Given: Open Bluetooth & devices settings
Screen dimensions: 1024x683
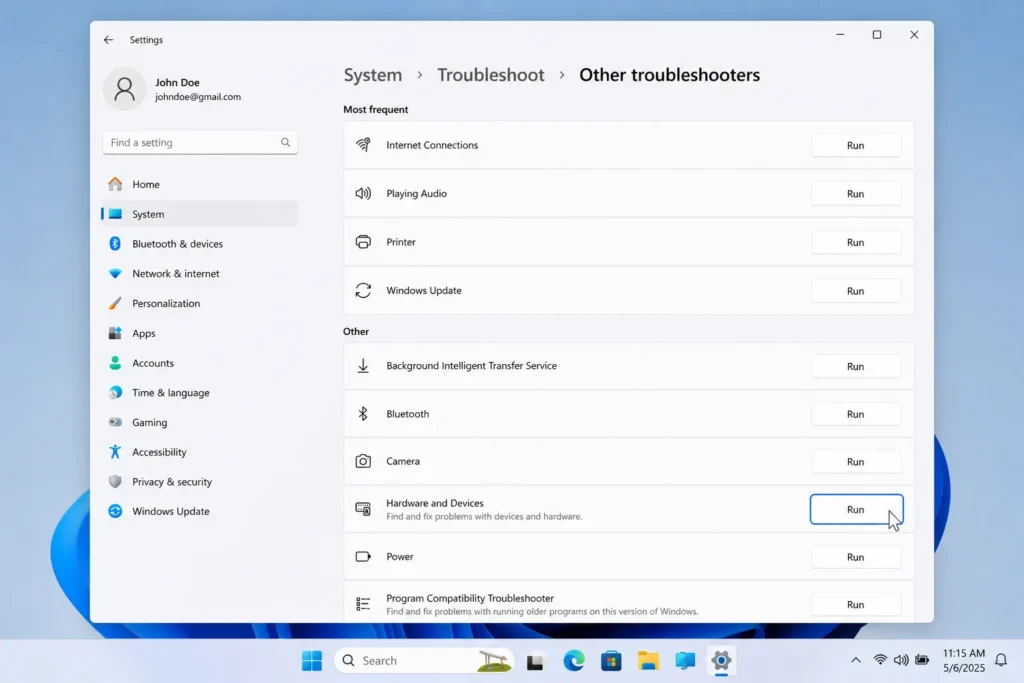Looking at the screenshot, I should 200,244.
